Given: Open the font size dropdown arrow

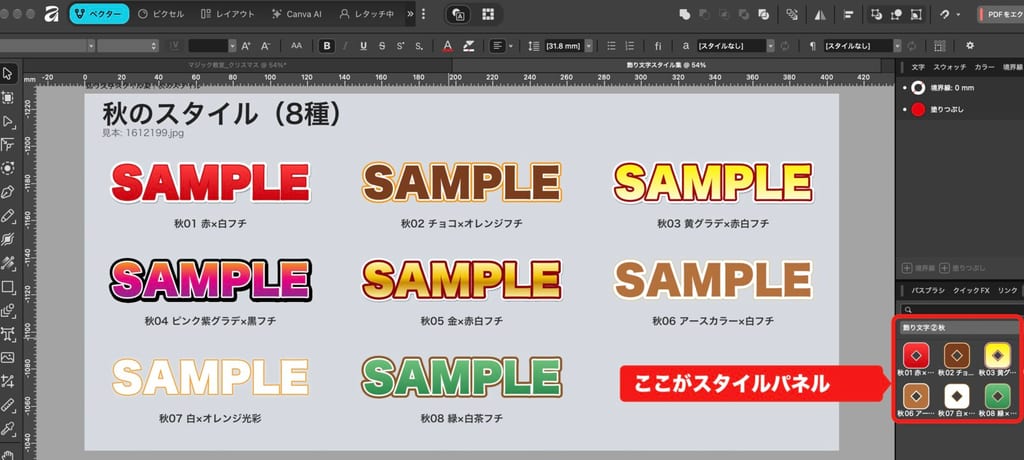Looking at the screenshot, I should (232, 46).
